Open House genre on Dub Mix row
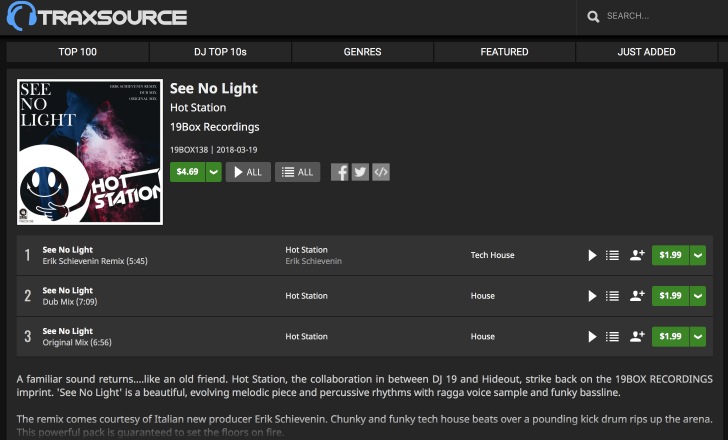The height and width of the screenshot is (440, 728). click(483, 296)
